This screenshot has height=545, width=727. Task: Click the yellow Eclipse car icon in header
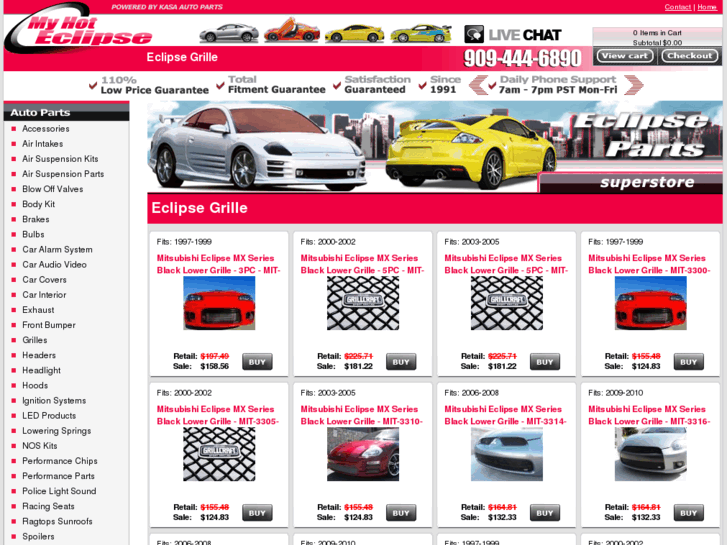pyautogui.click(x=355, y=33)
